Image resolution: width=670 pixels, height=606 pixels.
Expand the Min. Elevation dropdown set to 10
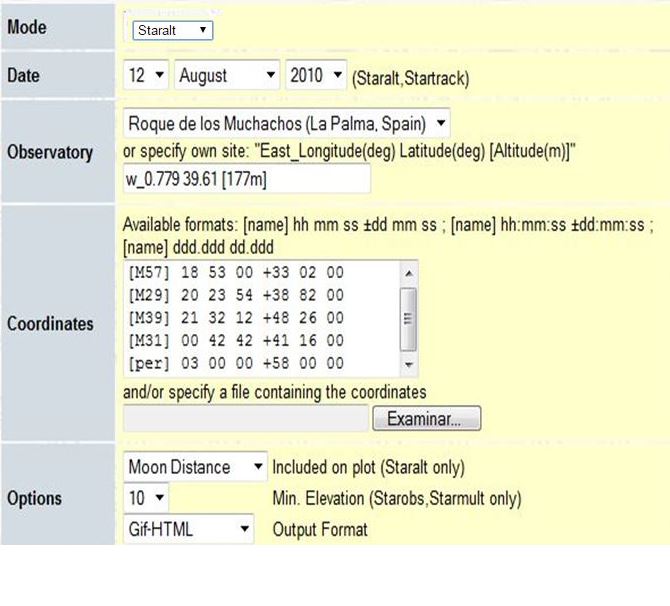146,497
